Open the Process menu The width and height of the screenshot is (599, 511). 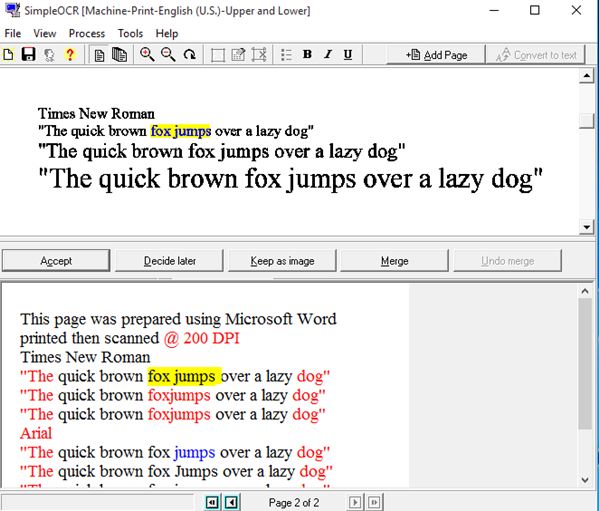[87, 34]
